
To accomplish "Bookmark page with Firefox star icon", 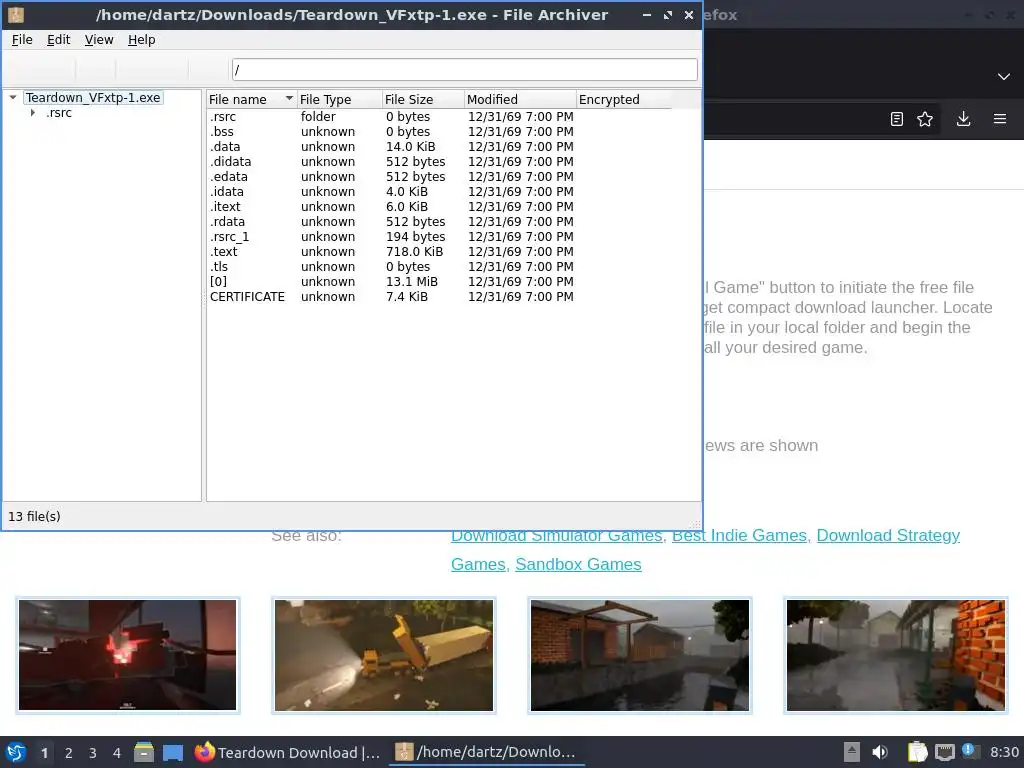I will [925, 119].
